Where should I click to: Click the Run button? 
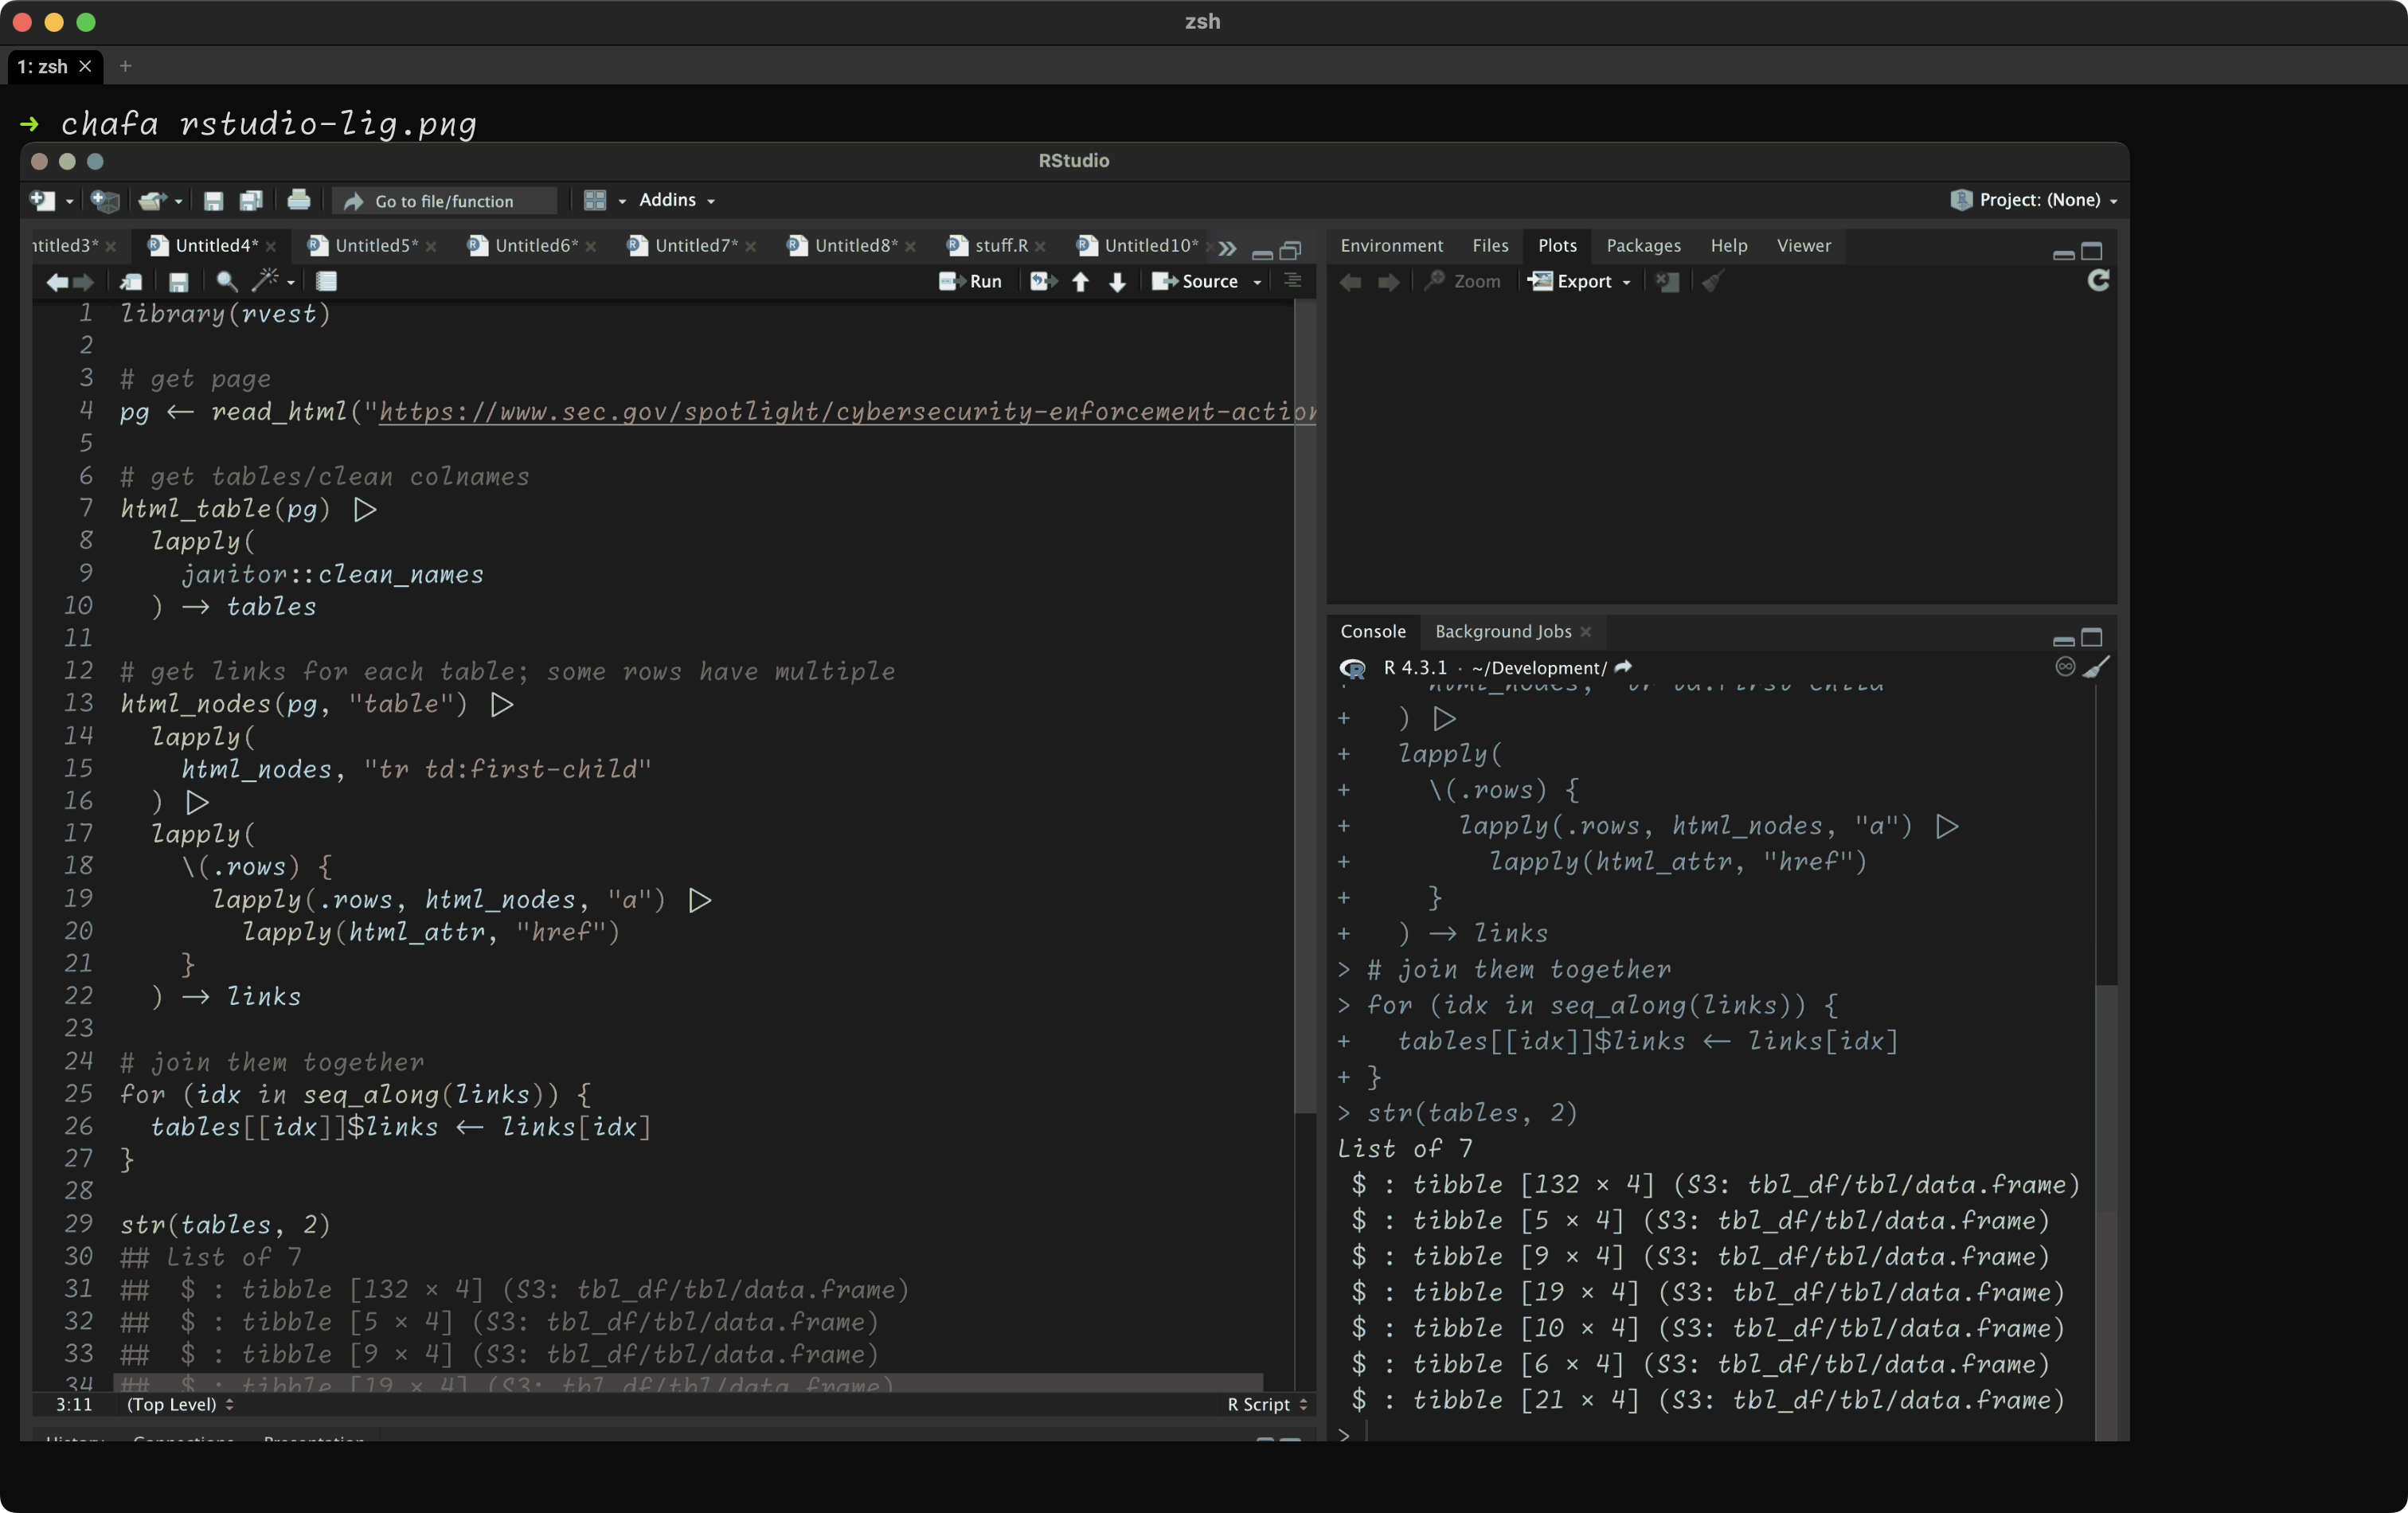pyautogui.click(x=971, y=282)
